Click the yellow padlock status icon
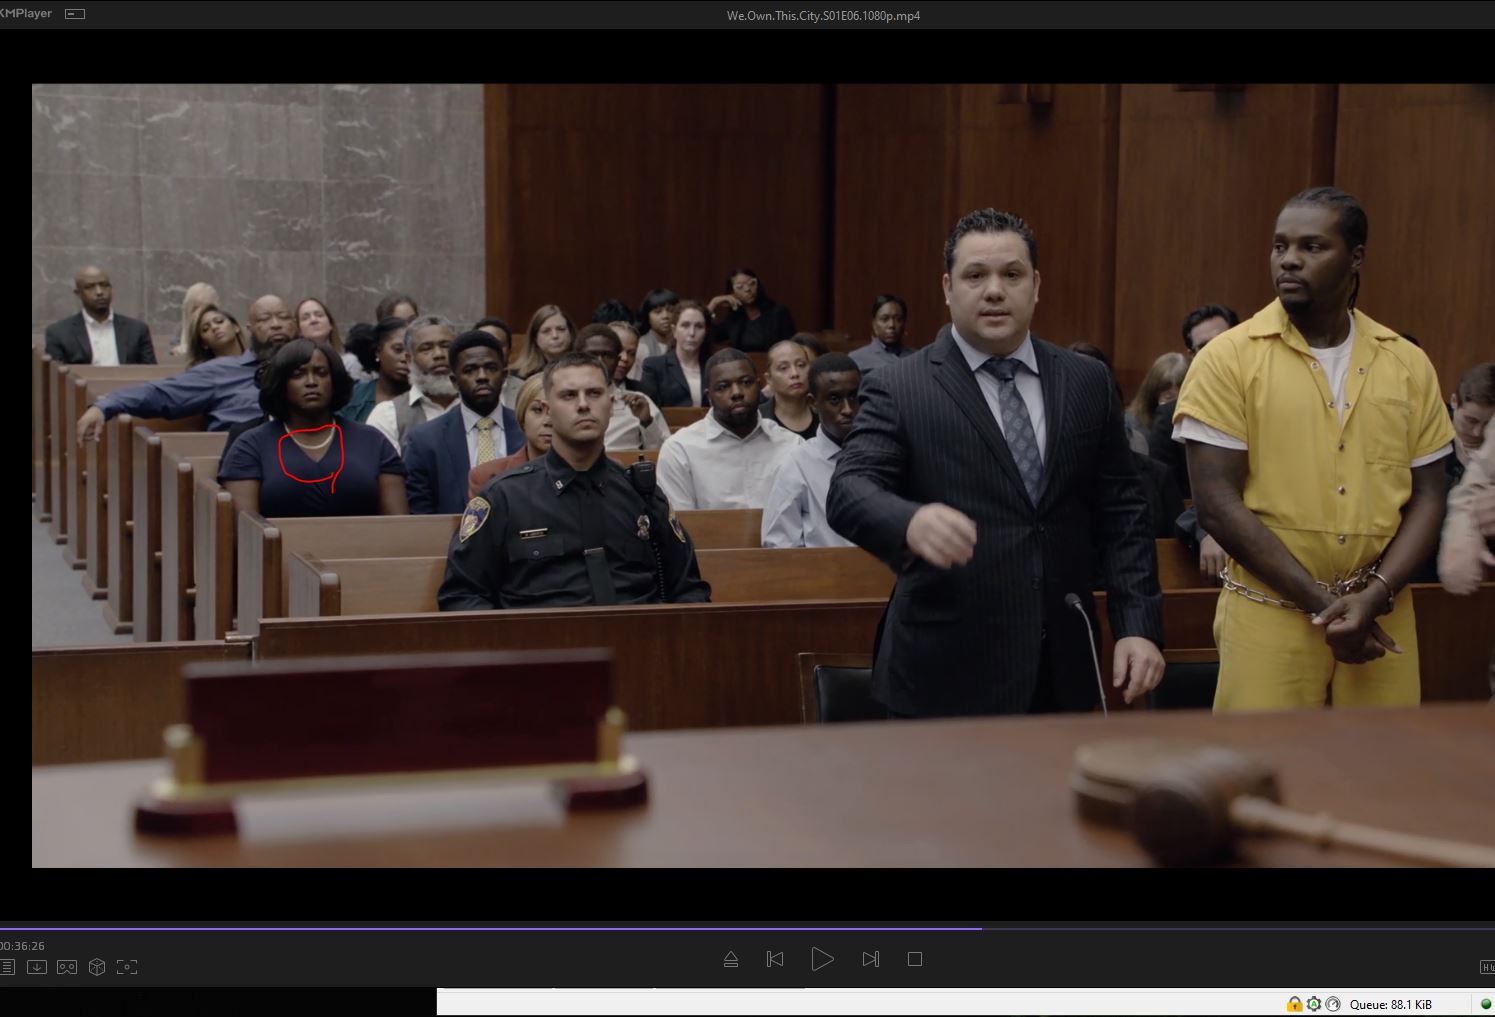1495x1017 pixels. tap(1294, 1004)
